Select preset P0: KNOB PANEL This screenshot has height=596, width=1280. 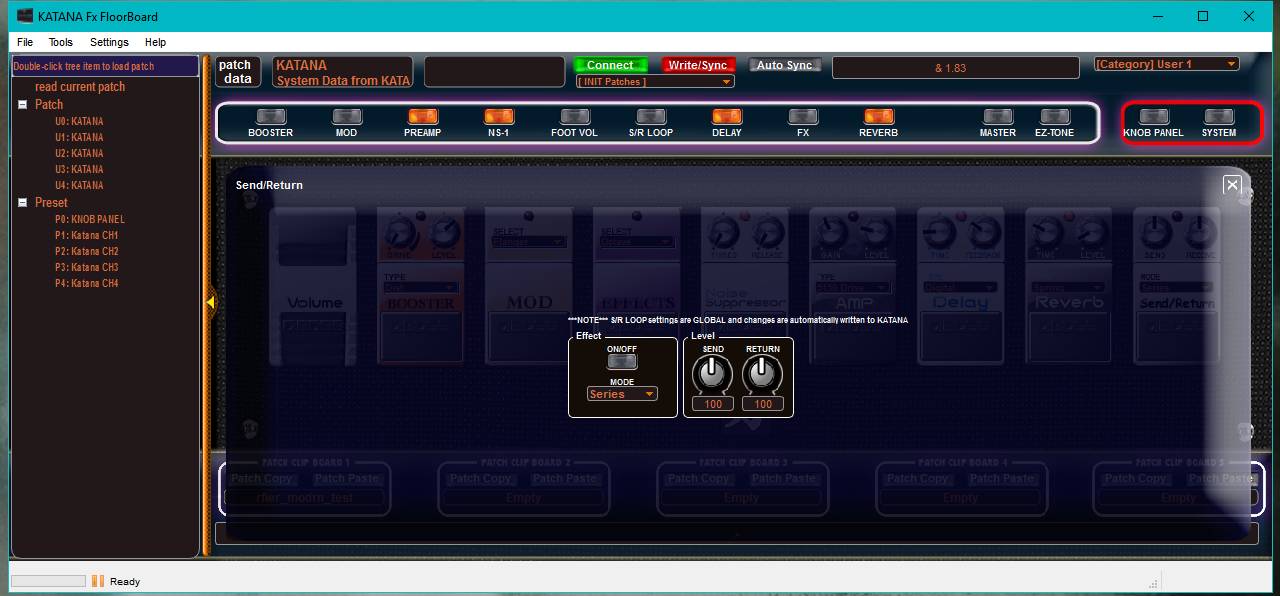pyautogui.click(x=90, y=219)
